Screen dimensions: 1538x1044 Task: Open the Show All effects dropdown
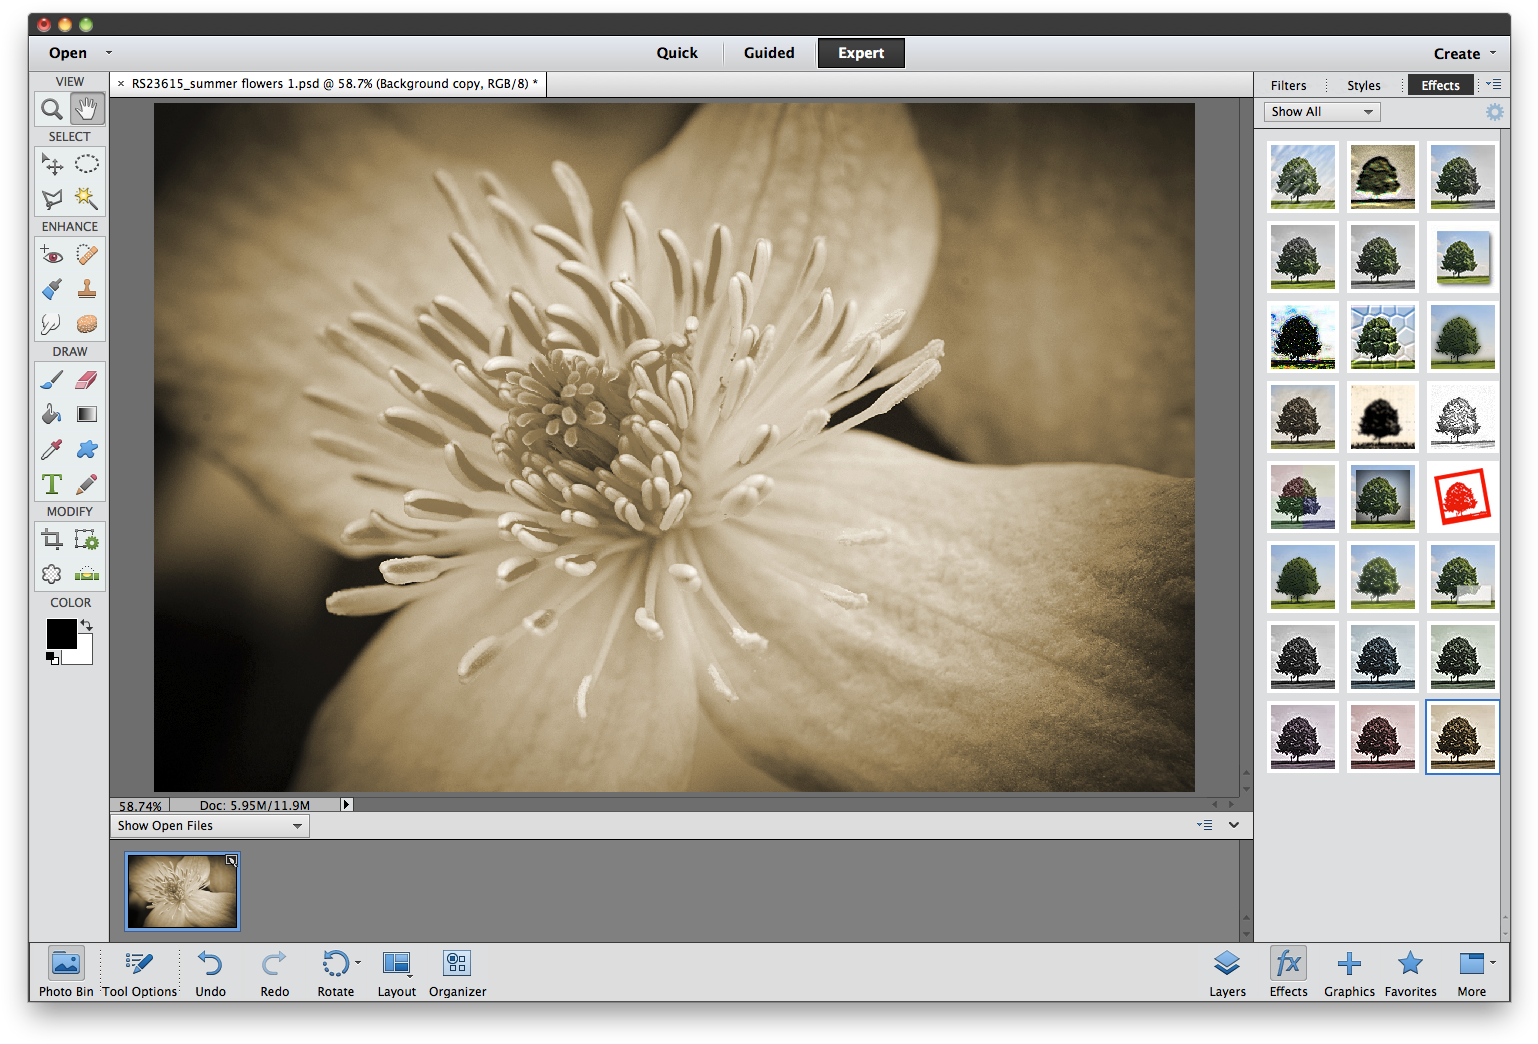pyautogui.click(x=1321, y=111)
